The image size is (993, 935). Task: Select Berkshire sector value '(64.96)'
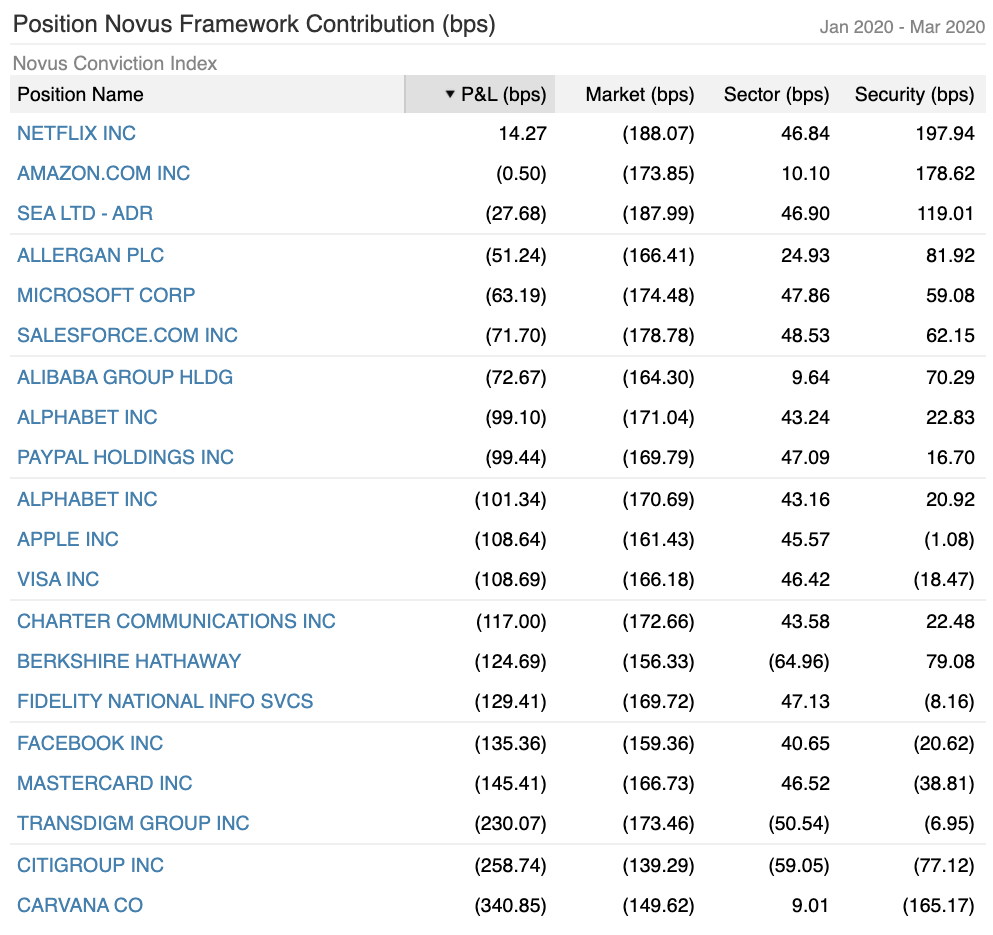tap(799, 661)
